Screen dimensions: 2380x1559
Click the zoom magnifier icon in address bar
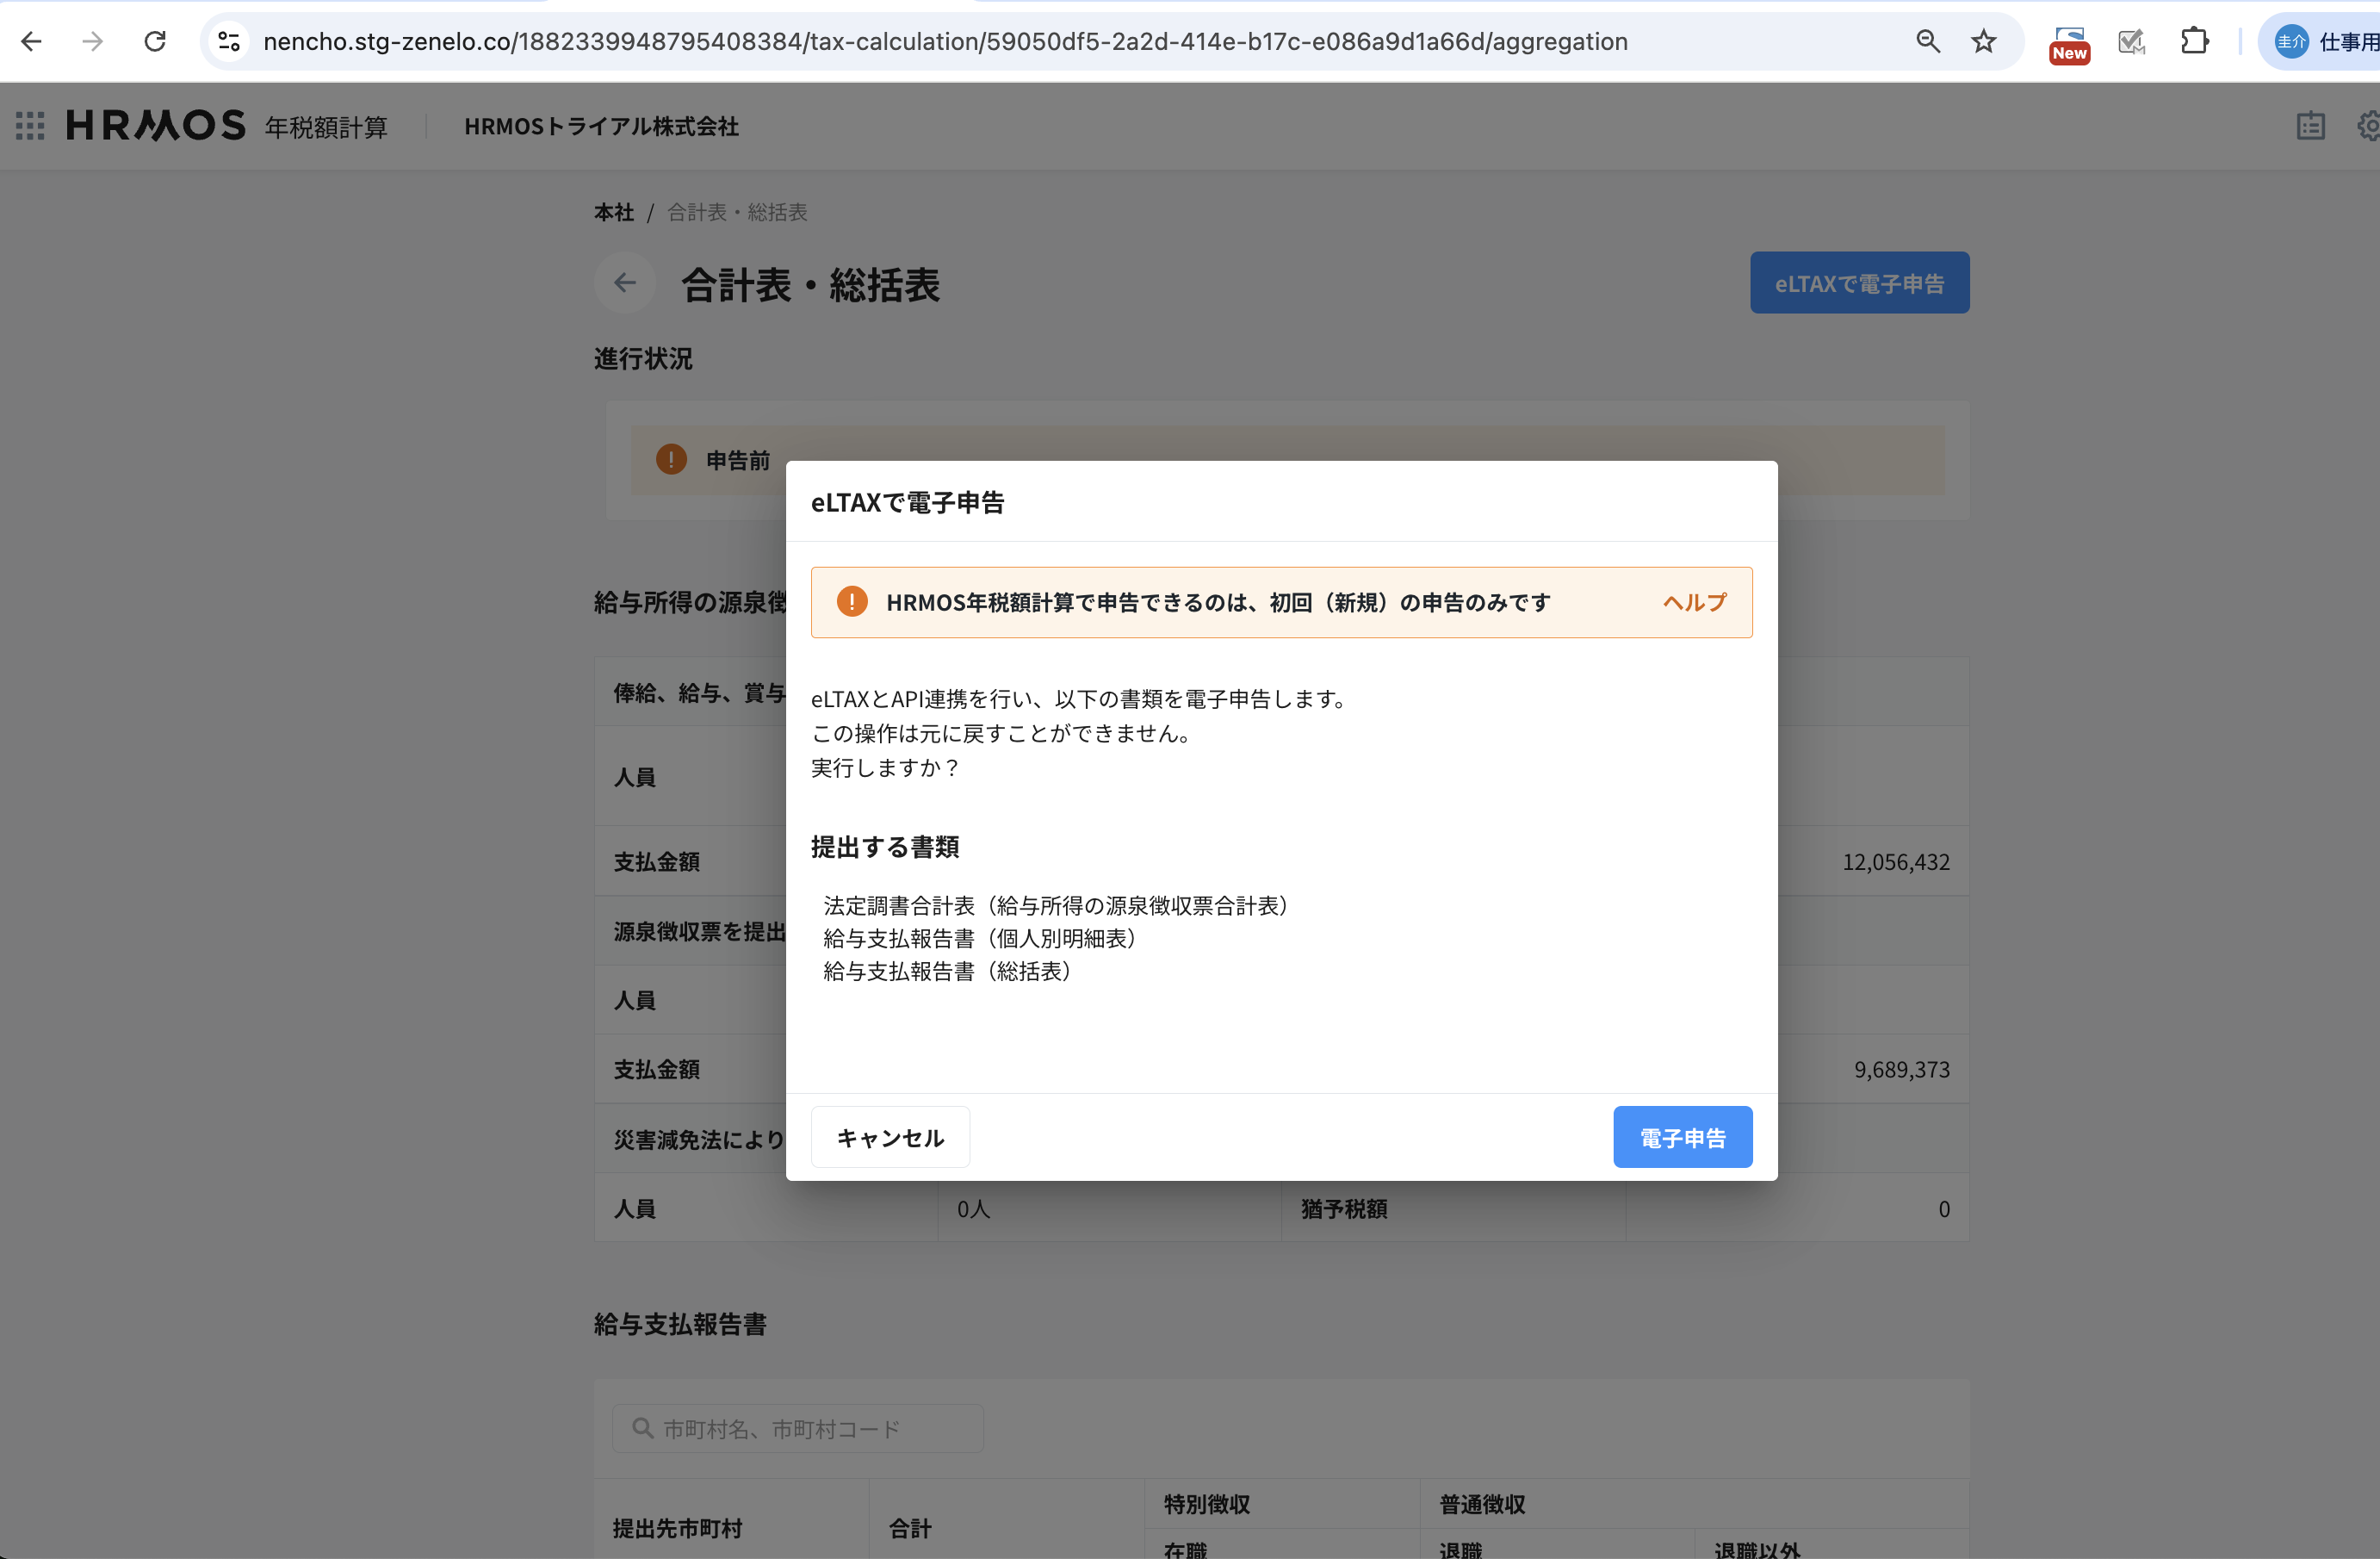[x=1927, y=41]
